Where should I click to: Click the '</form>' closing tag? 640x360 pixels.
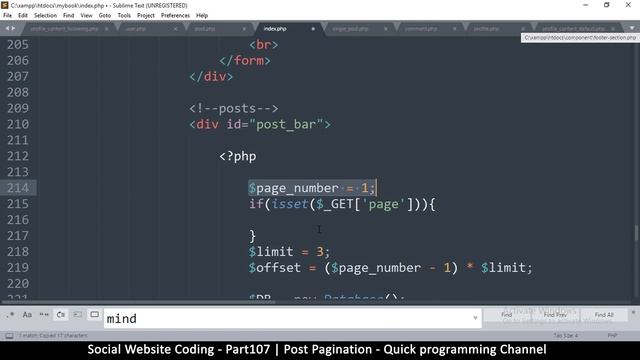click(x=244, y=60)
